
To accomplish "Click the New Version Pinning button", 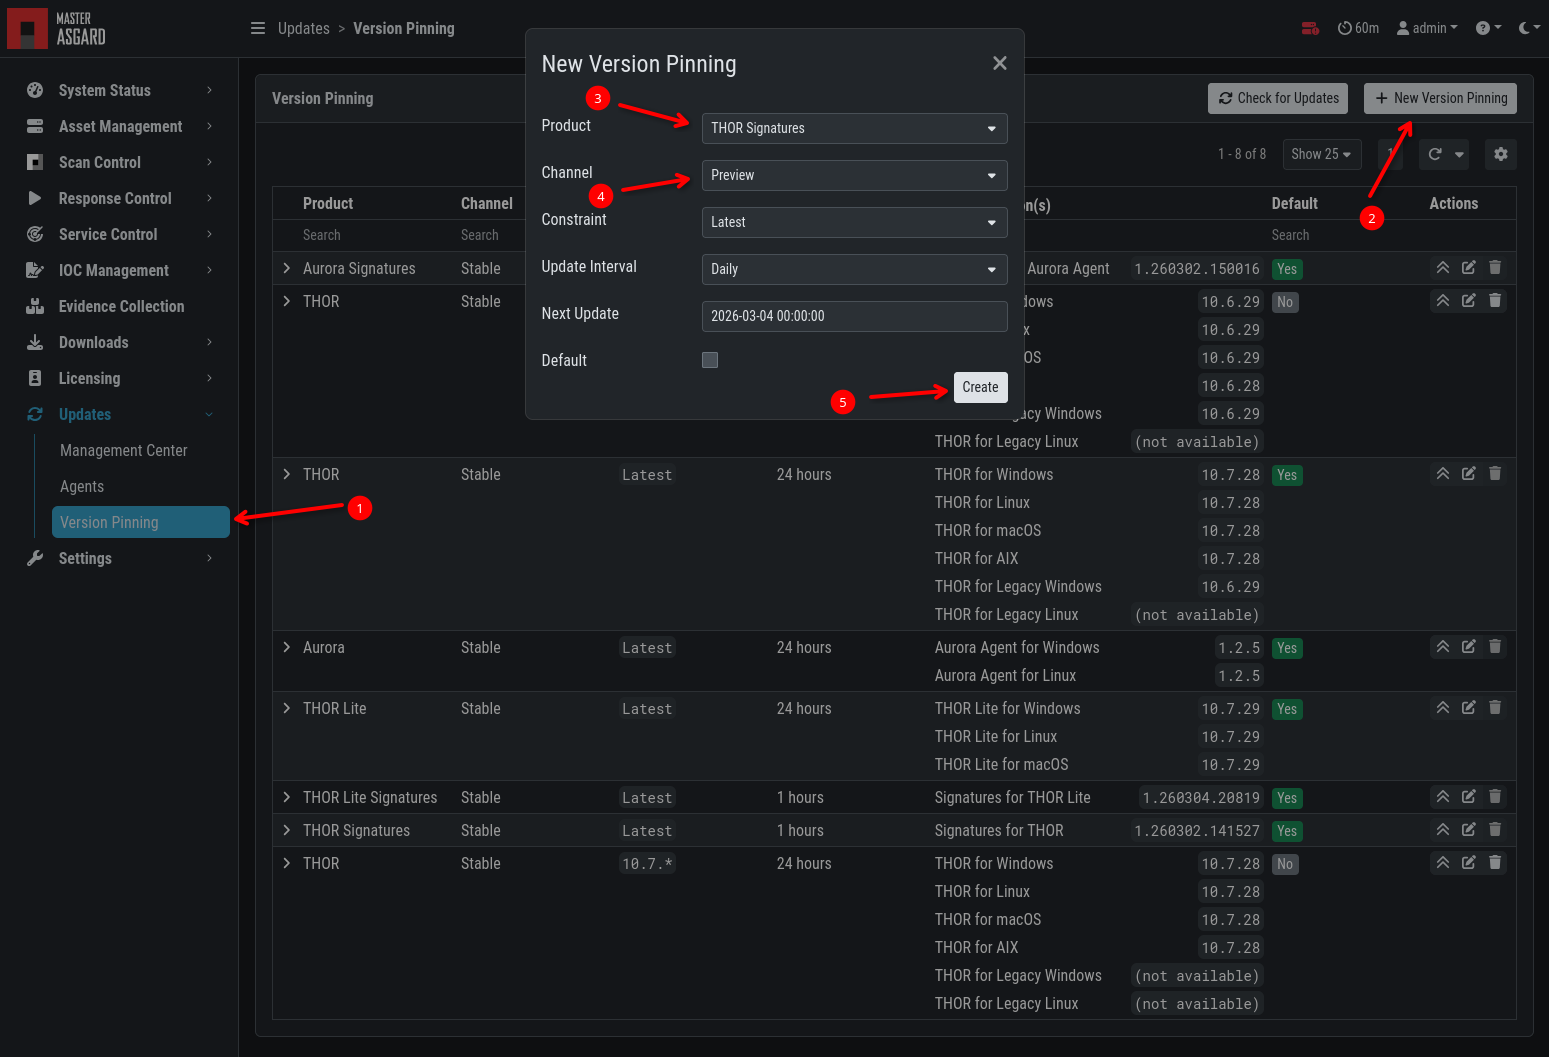I will [1440, 98].
